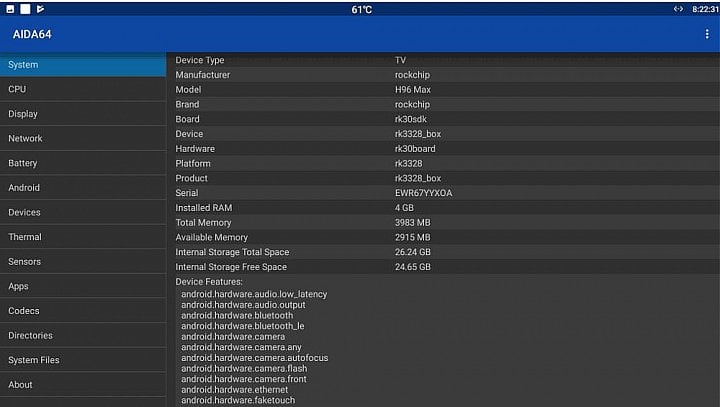This screenshot has width=720, height=407.
Task: Select Internal Storage Free Space value 24.65 GB
Action: (413, 266)
